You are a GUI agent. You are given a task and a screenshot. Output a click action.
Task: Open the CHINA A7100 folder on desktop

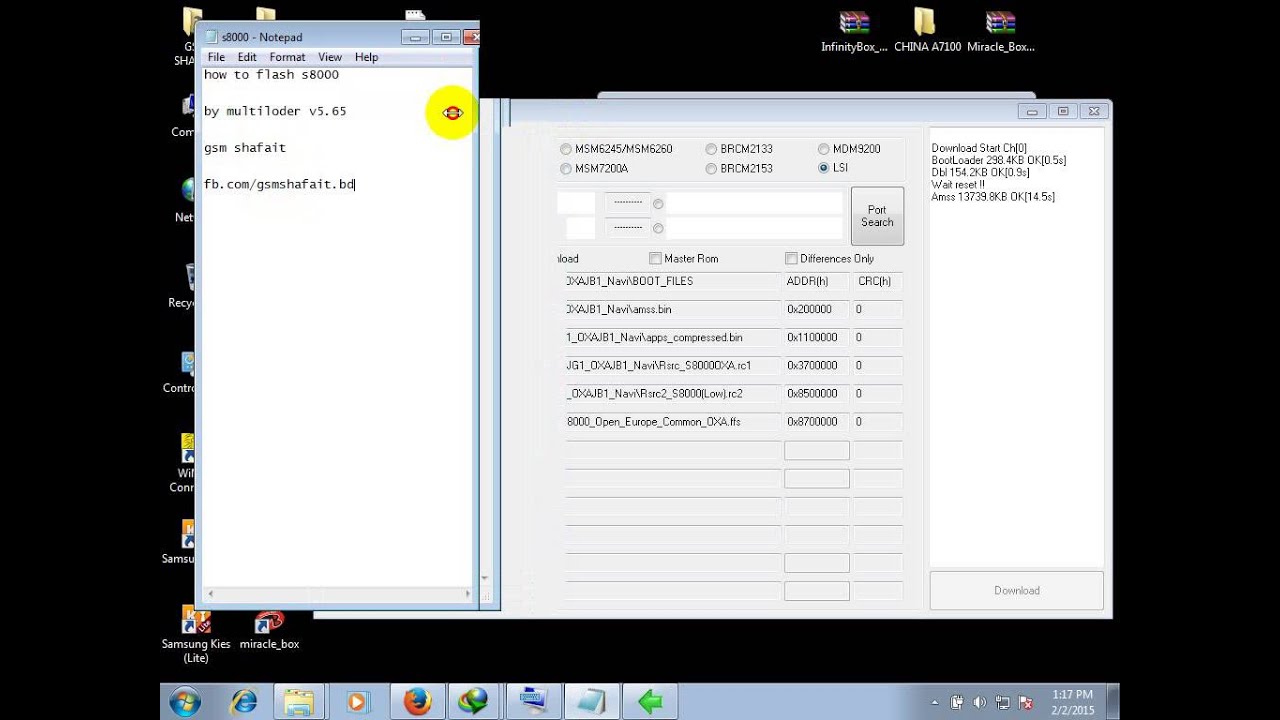(925, 31)
